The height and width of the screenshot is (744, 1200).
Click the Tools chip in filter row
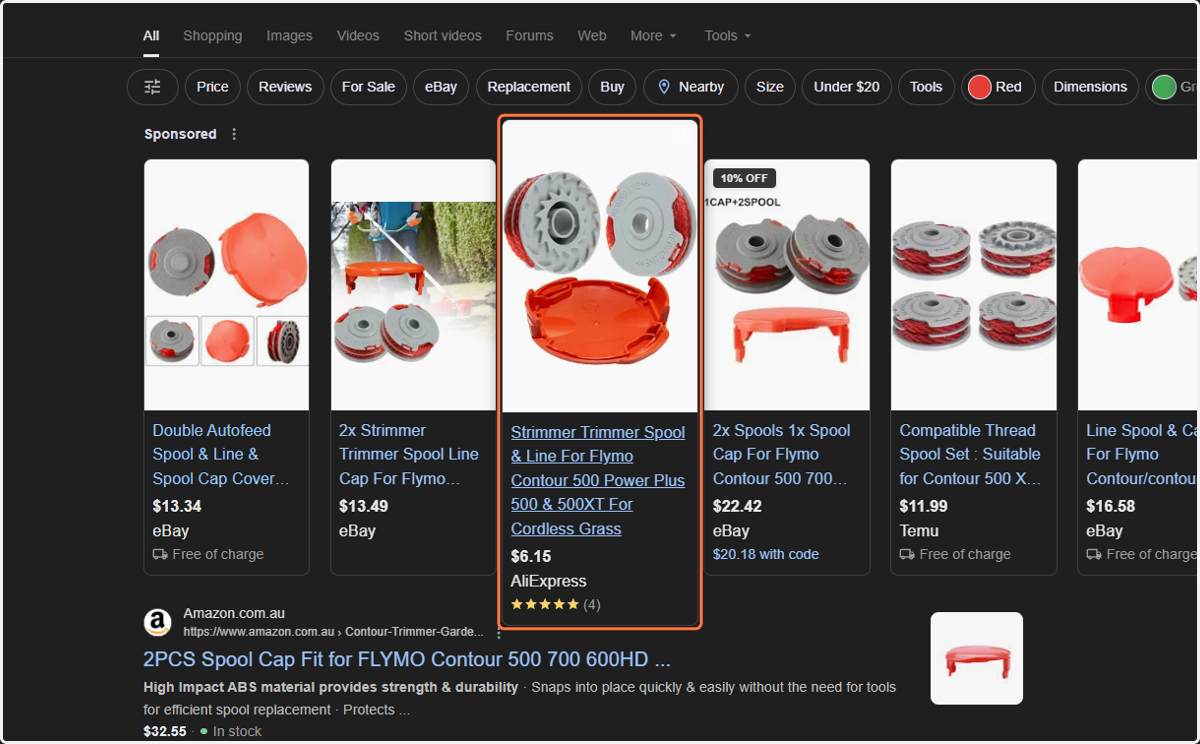point(926,87)
